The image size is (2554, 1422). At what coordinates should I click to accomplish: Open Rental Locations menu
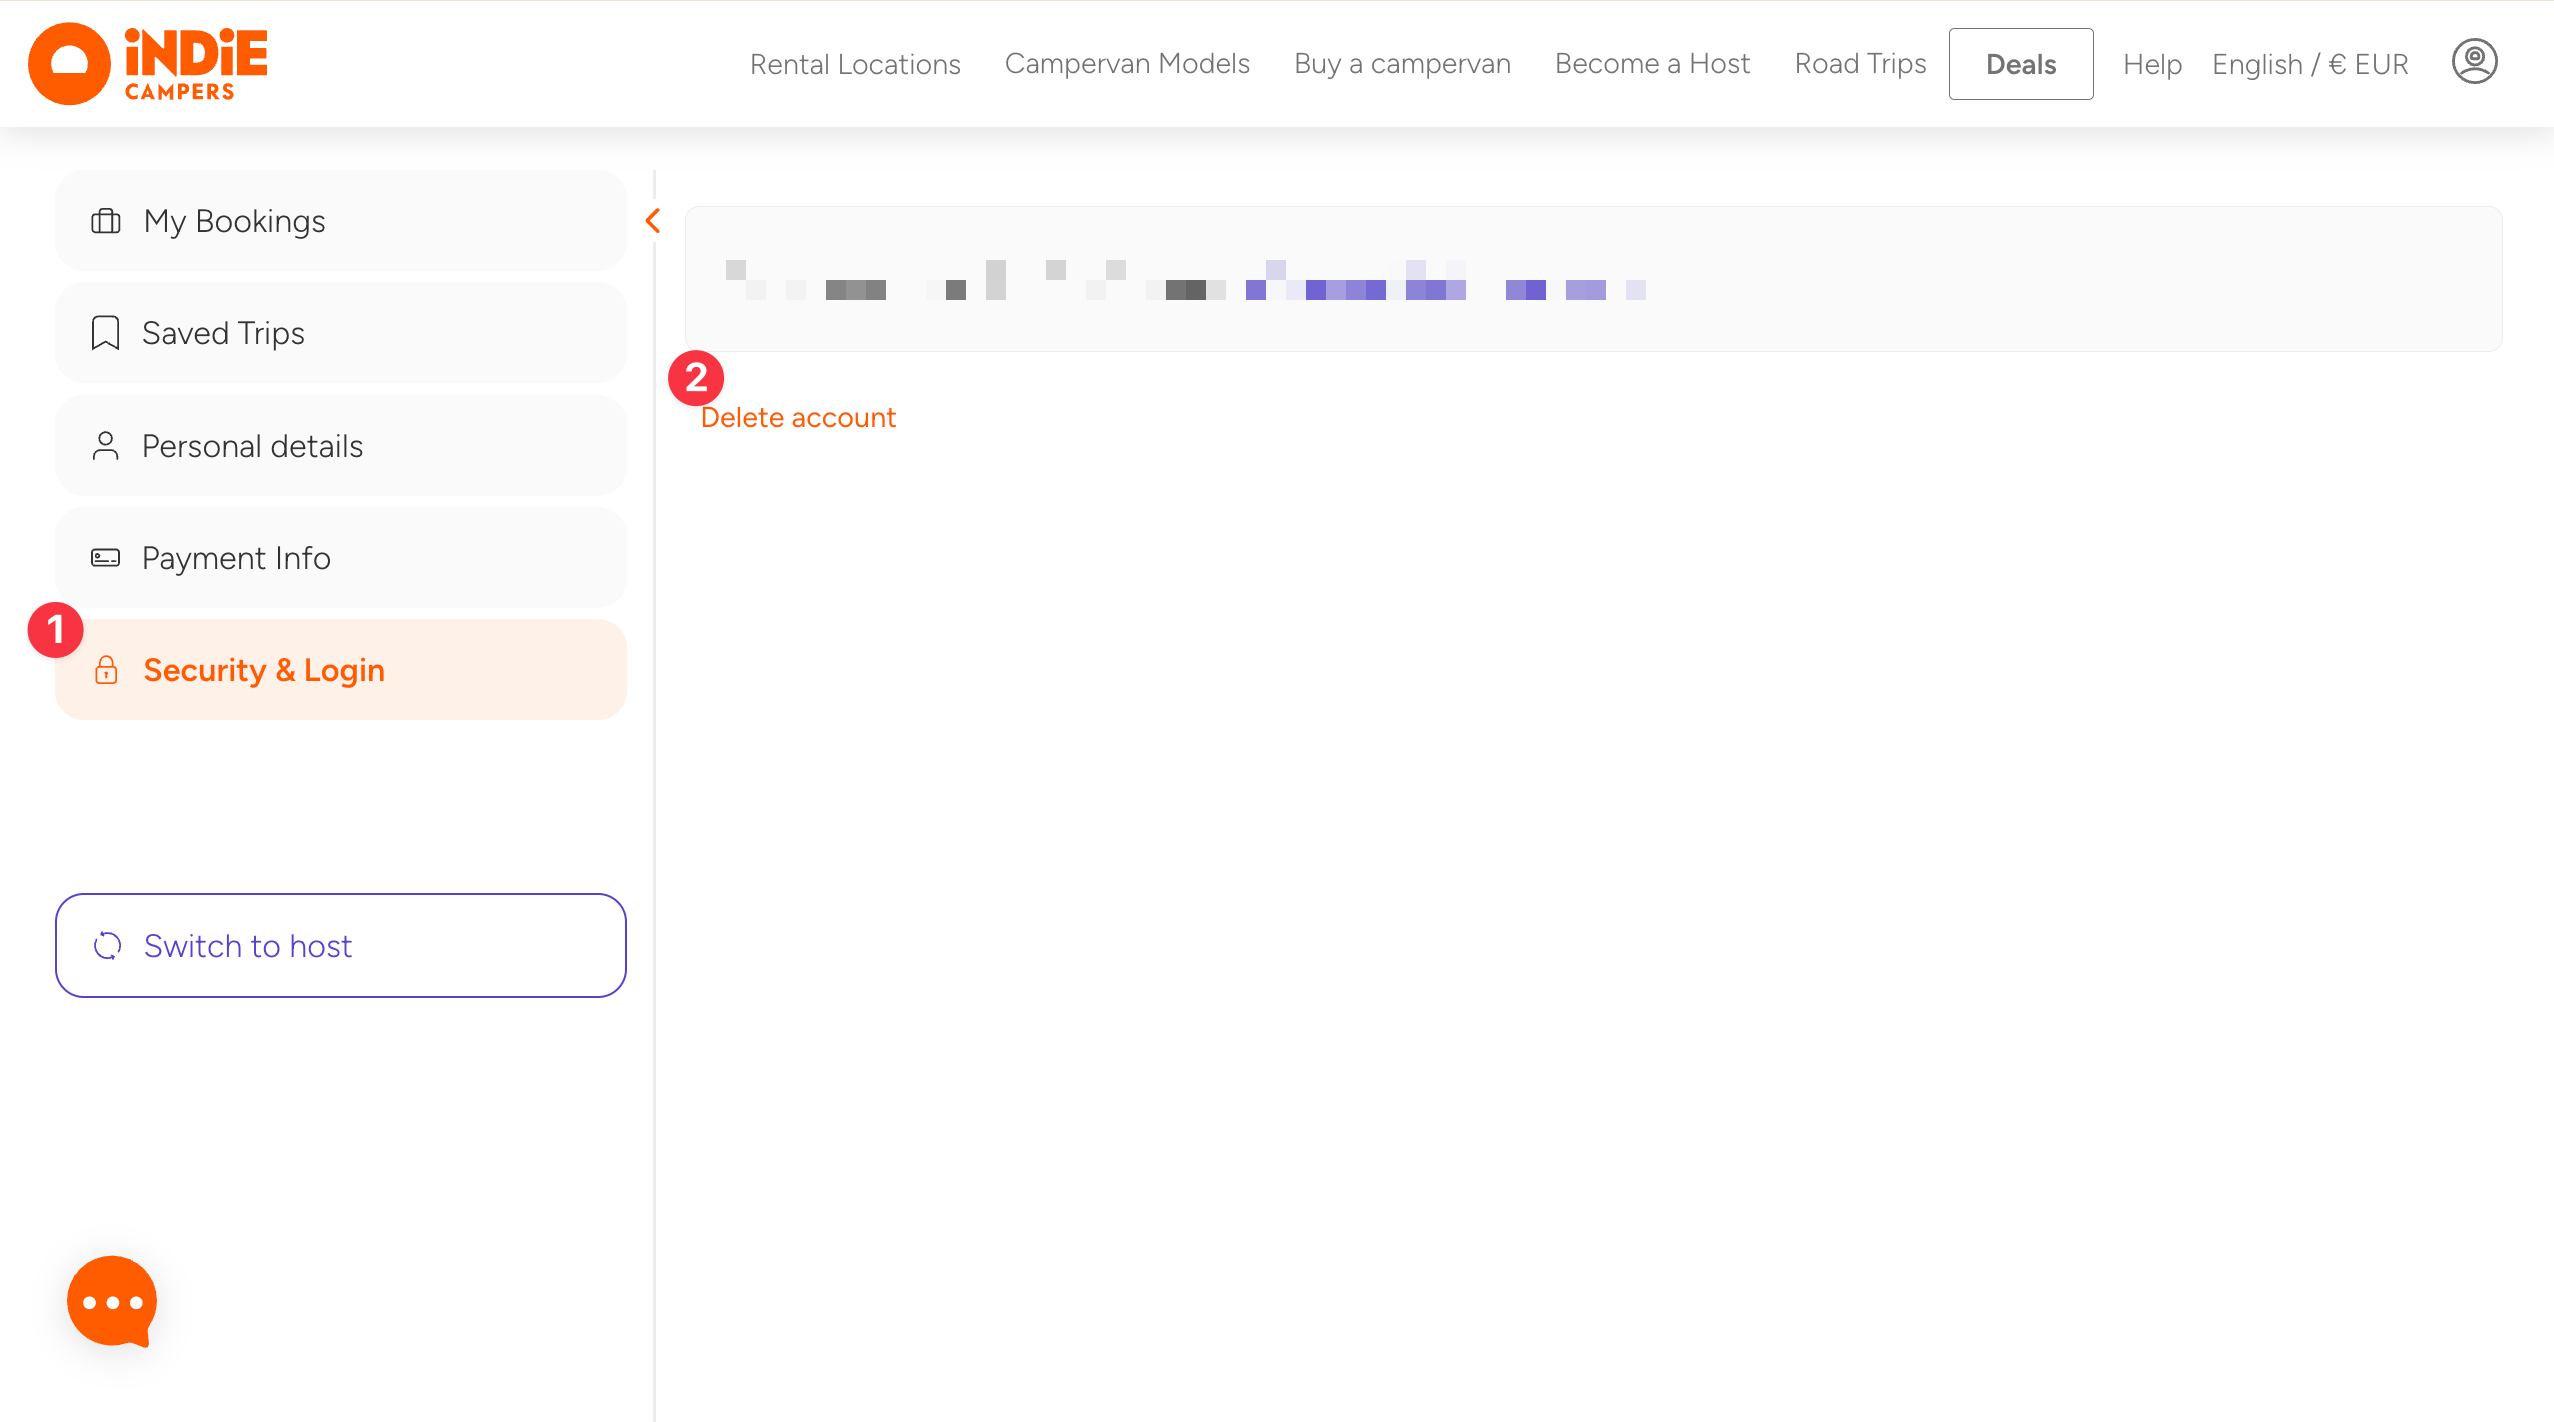pyautogui.click(x=855, y=64)
